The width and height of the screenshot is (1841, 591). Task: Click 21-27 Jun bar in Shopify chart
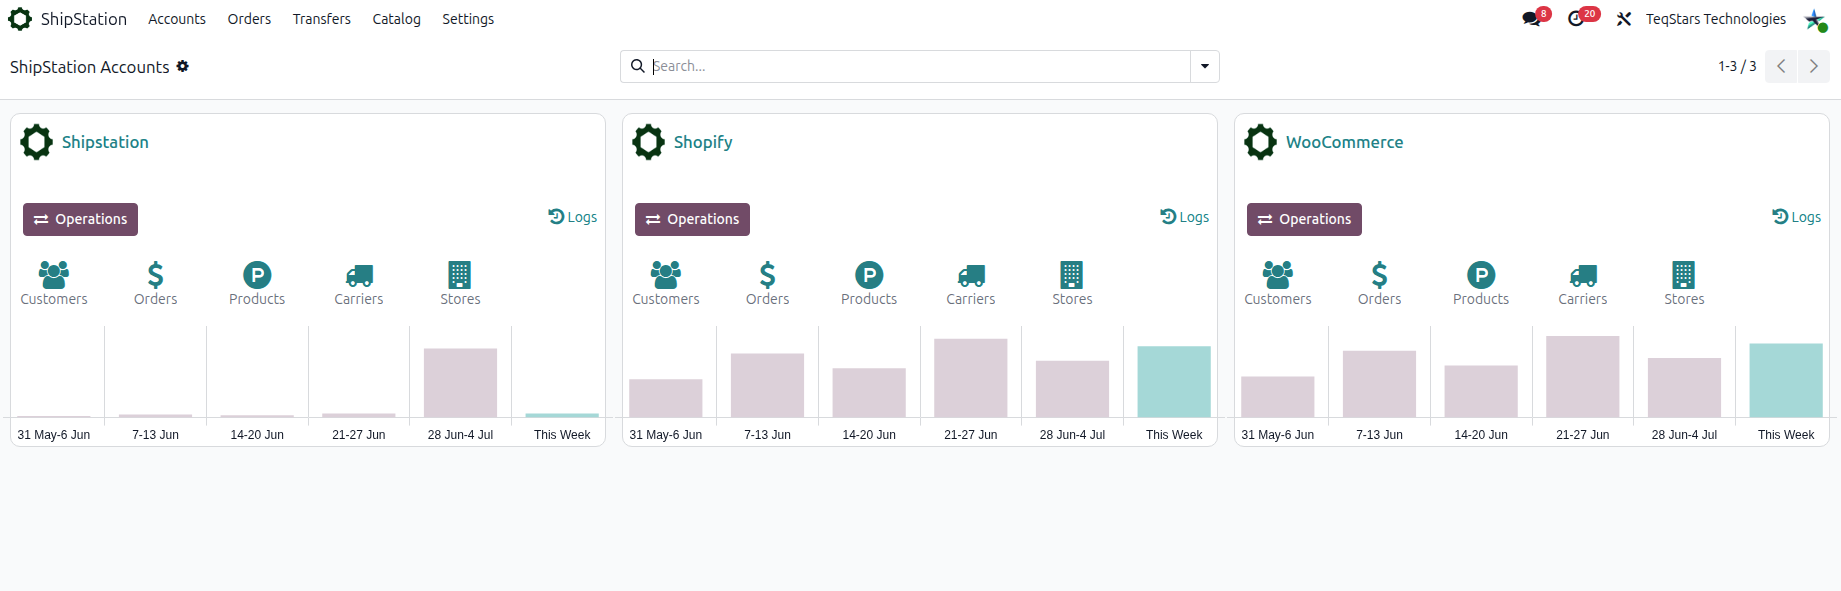click(971, 378)
